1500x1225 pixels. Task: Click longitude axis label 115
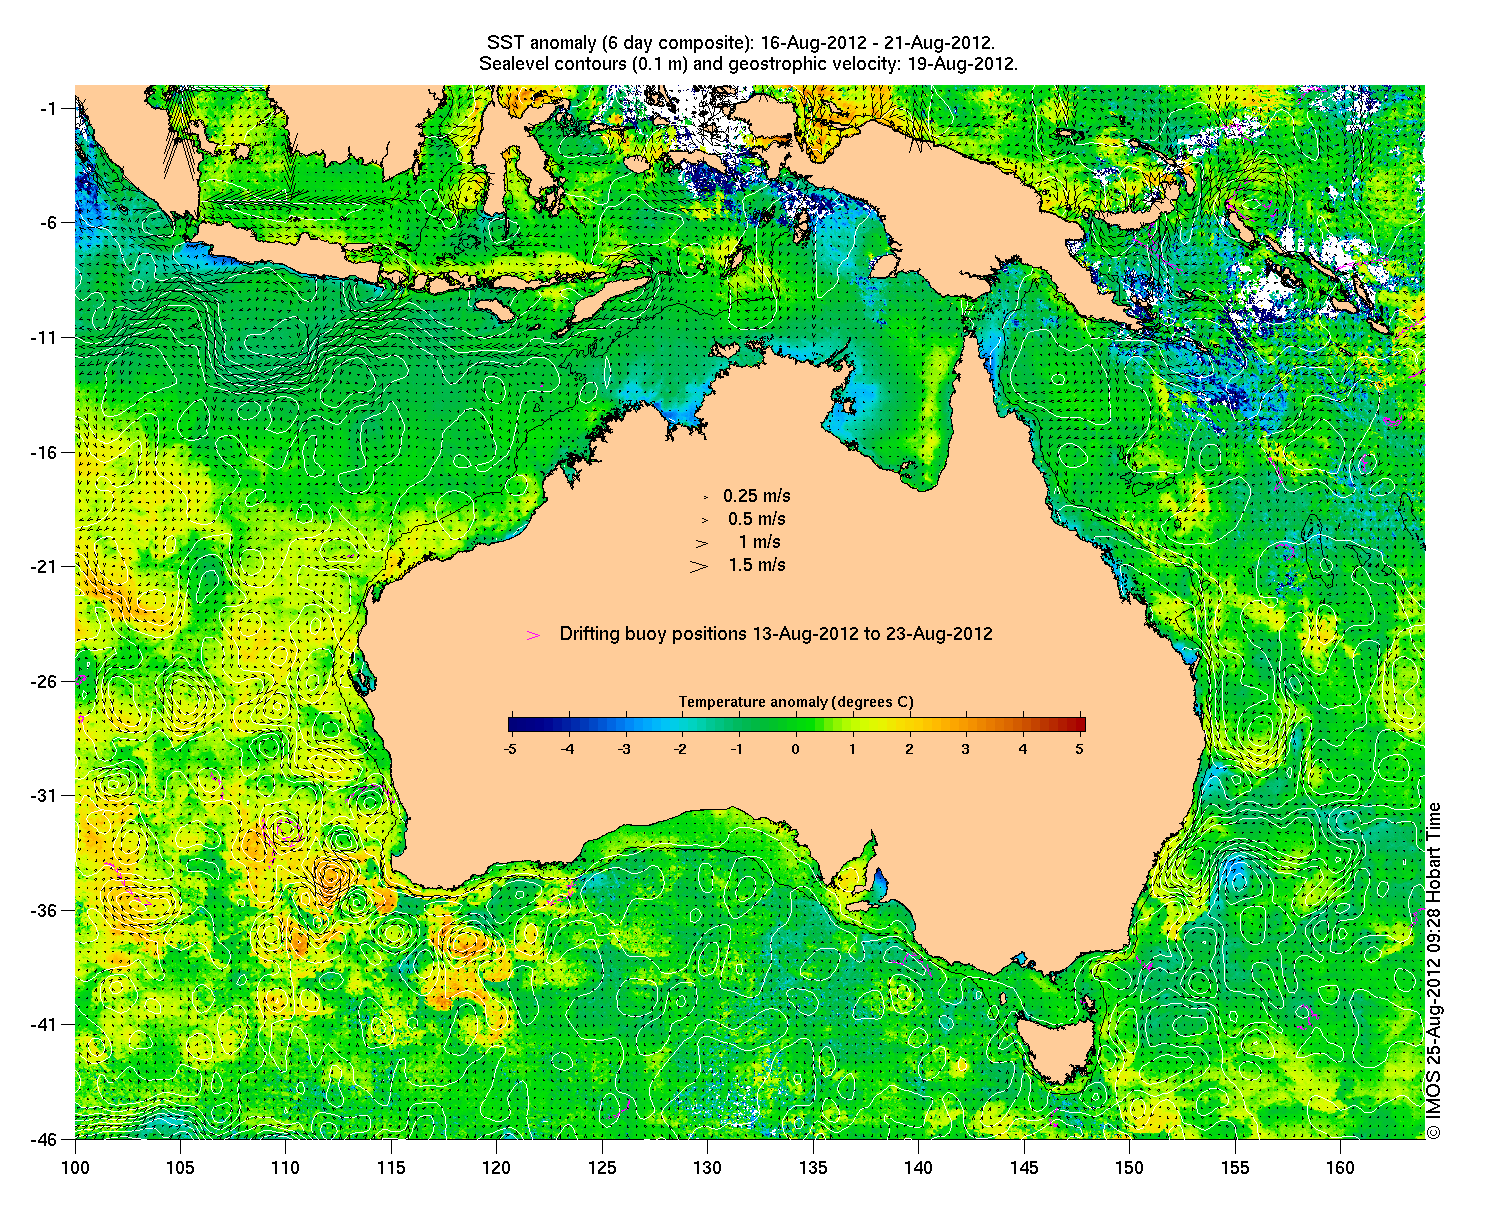tap(391, 1168)
